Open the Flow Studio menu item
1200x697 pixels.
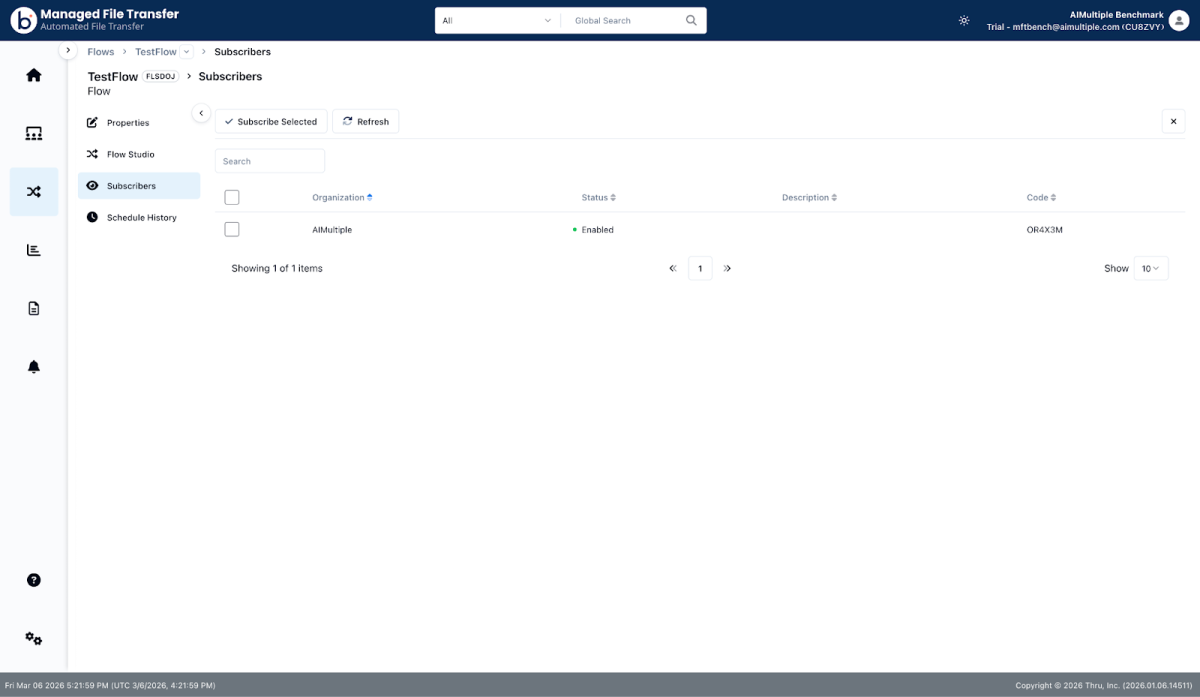point(130,155)
